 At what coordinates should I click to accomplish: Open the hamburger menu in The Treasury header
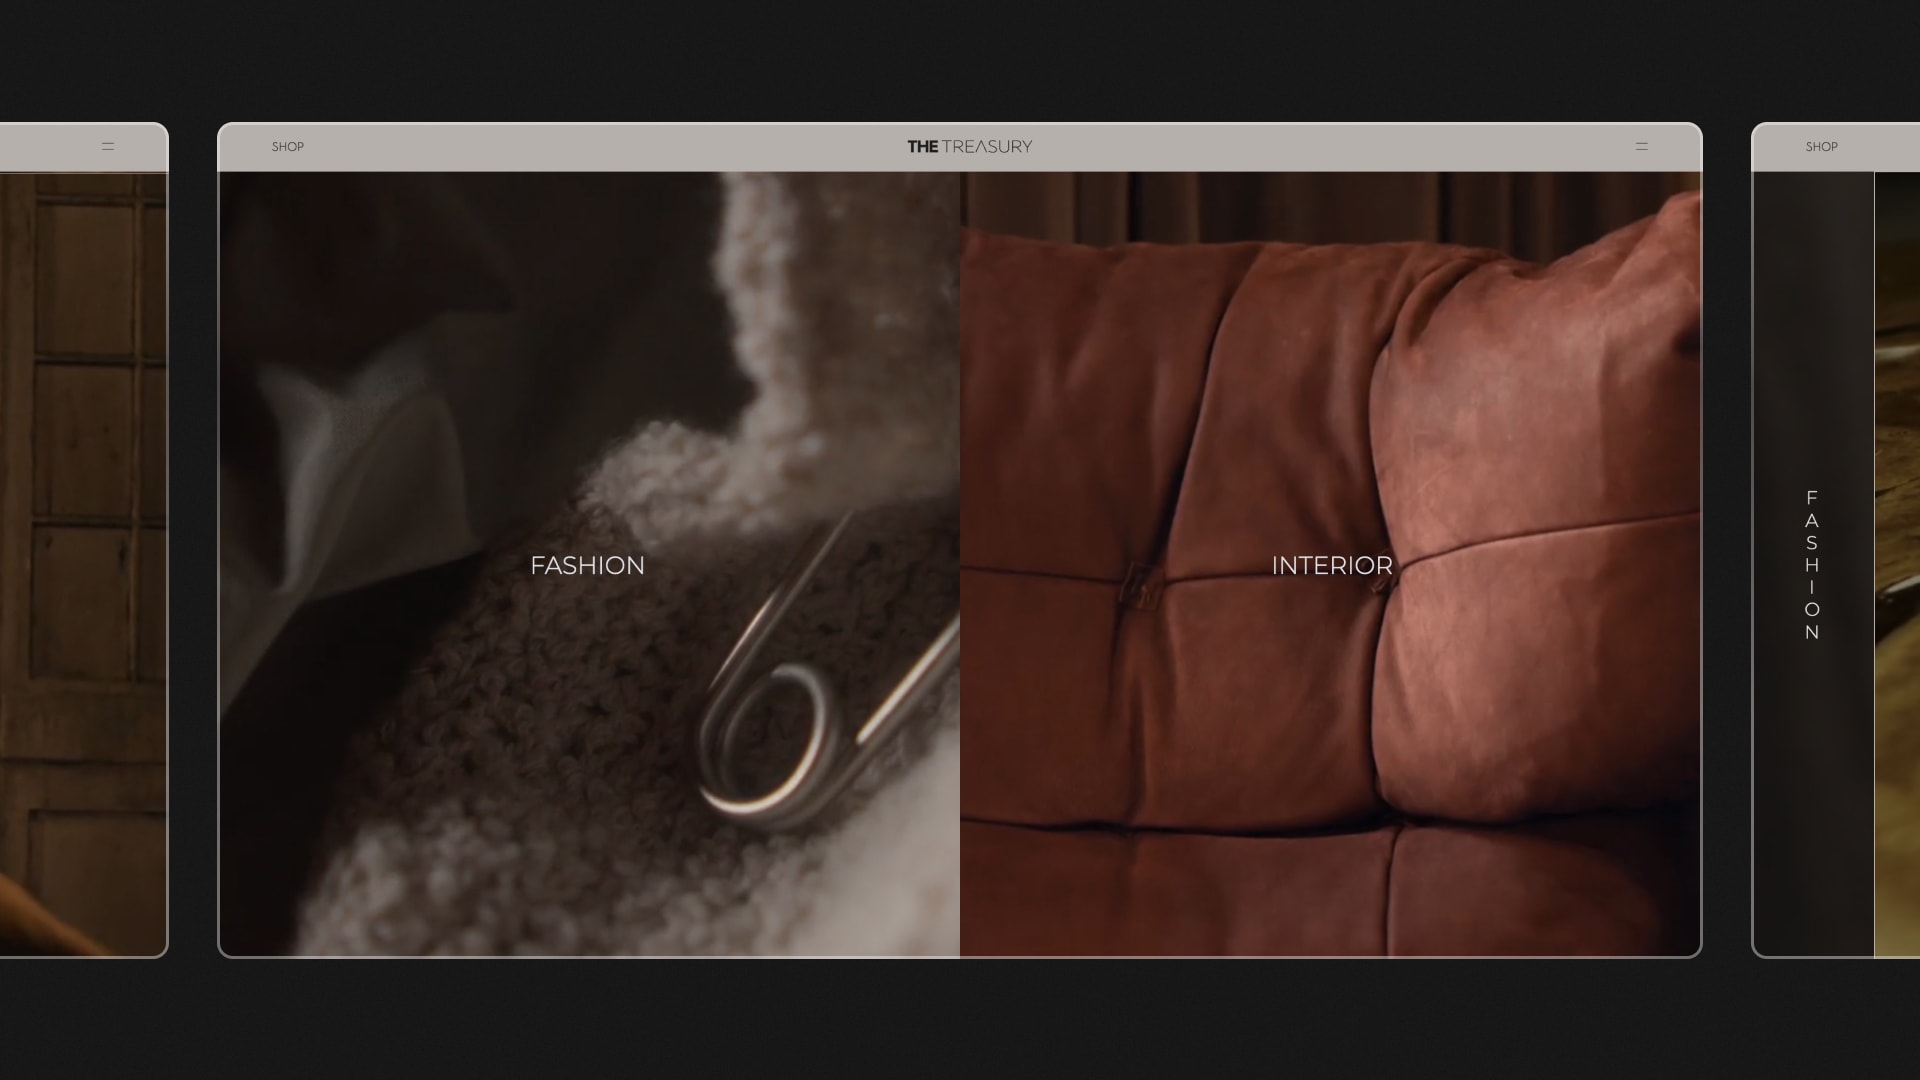pos(1641,146)
